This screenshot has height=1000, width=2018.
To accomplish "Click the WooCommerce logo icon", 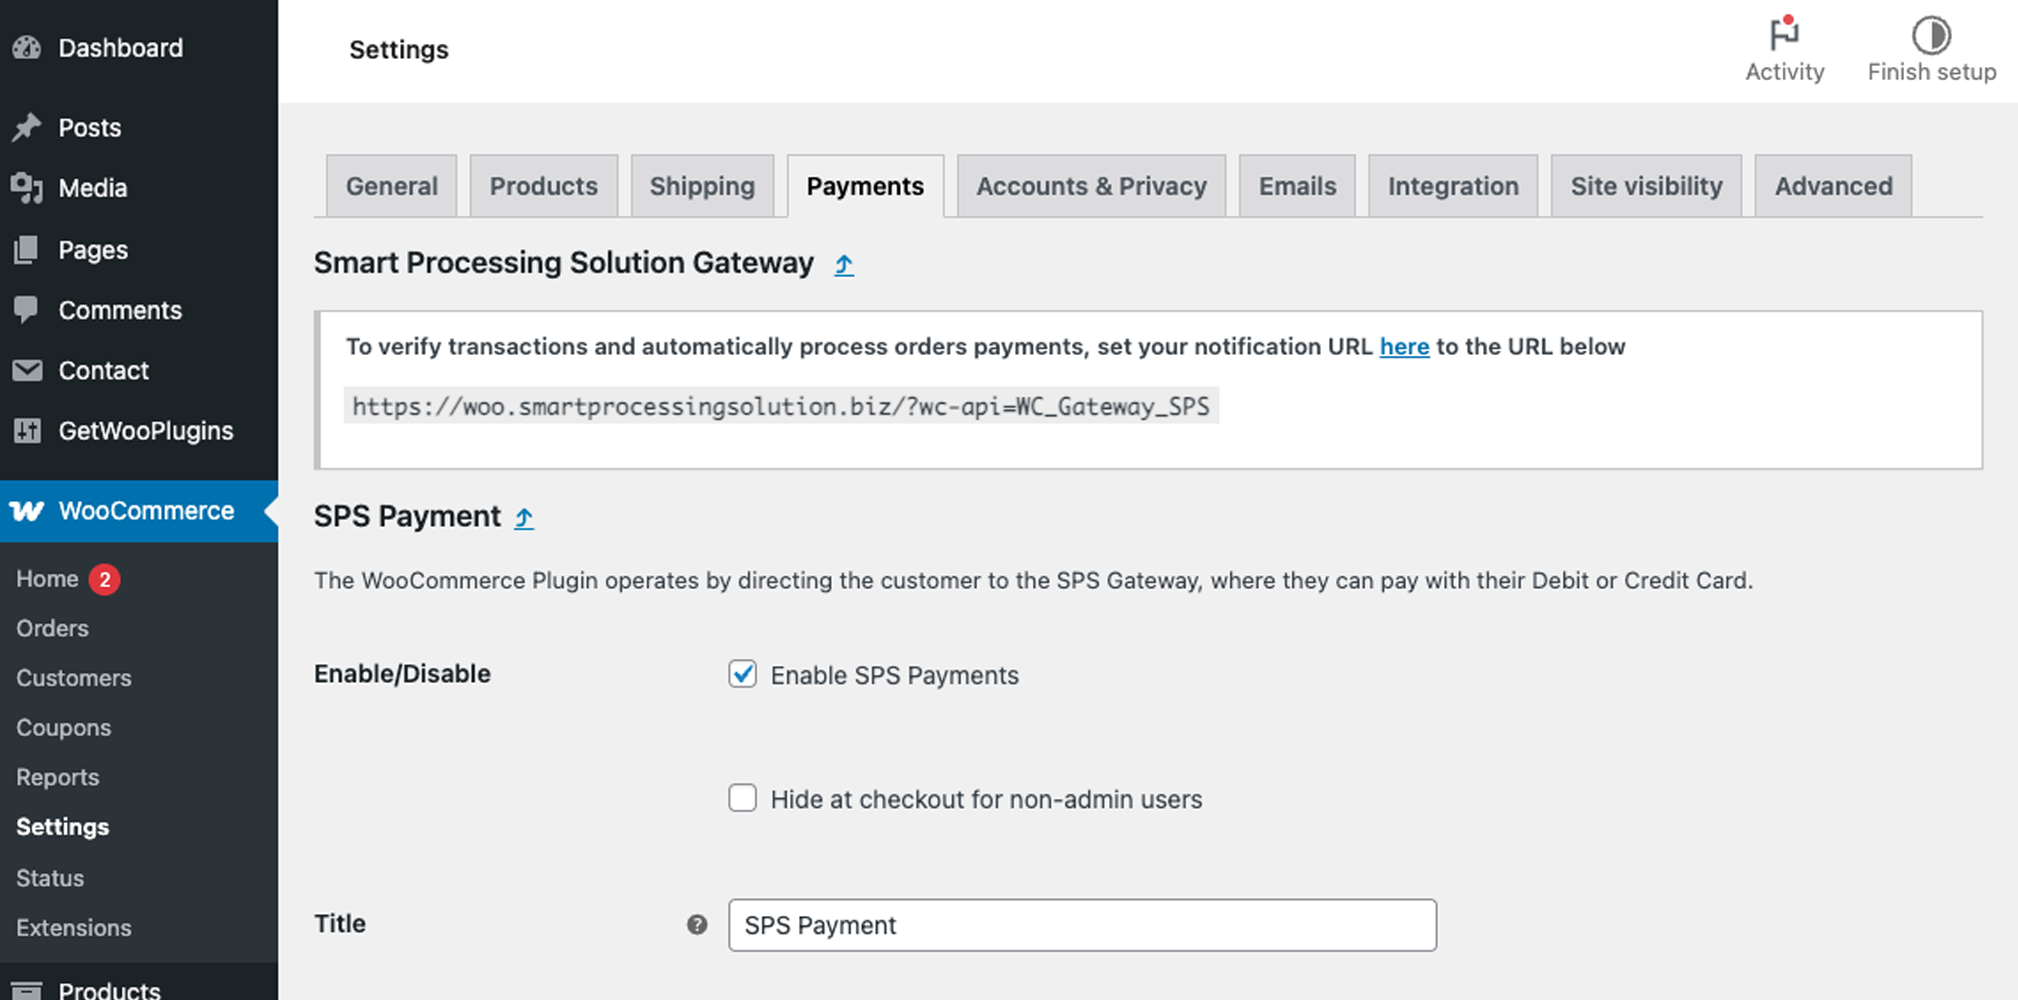I will tap(26, 511).
